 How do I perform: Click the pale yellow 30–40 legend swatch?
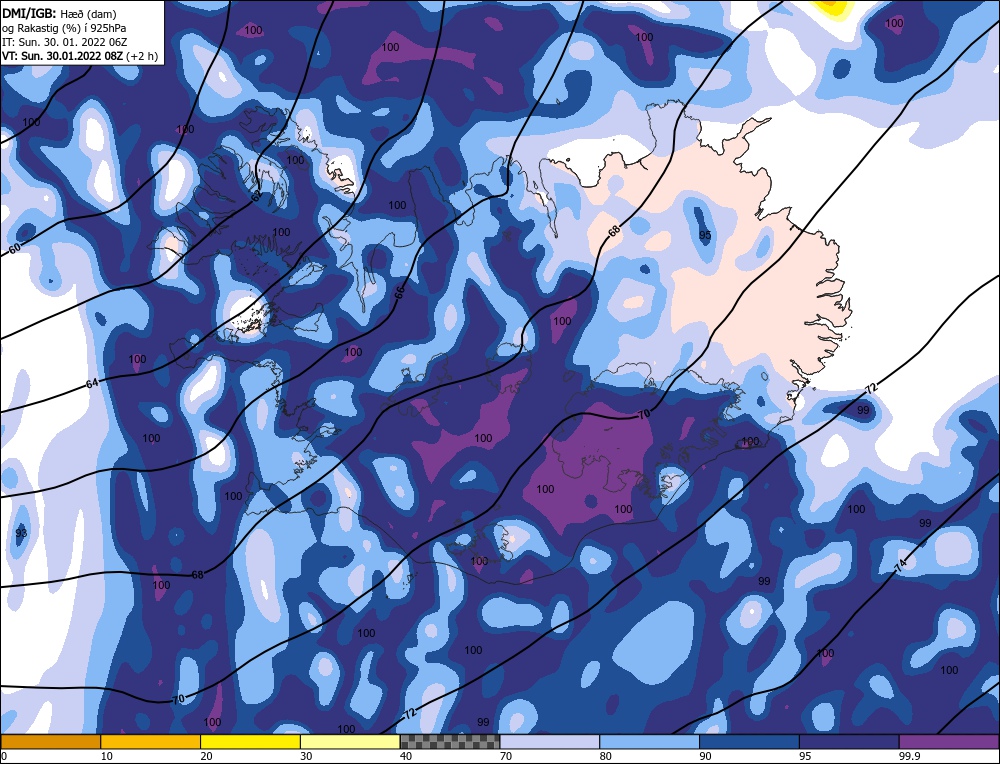350,742
